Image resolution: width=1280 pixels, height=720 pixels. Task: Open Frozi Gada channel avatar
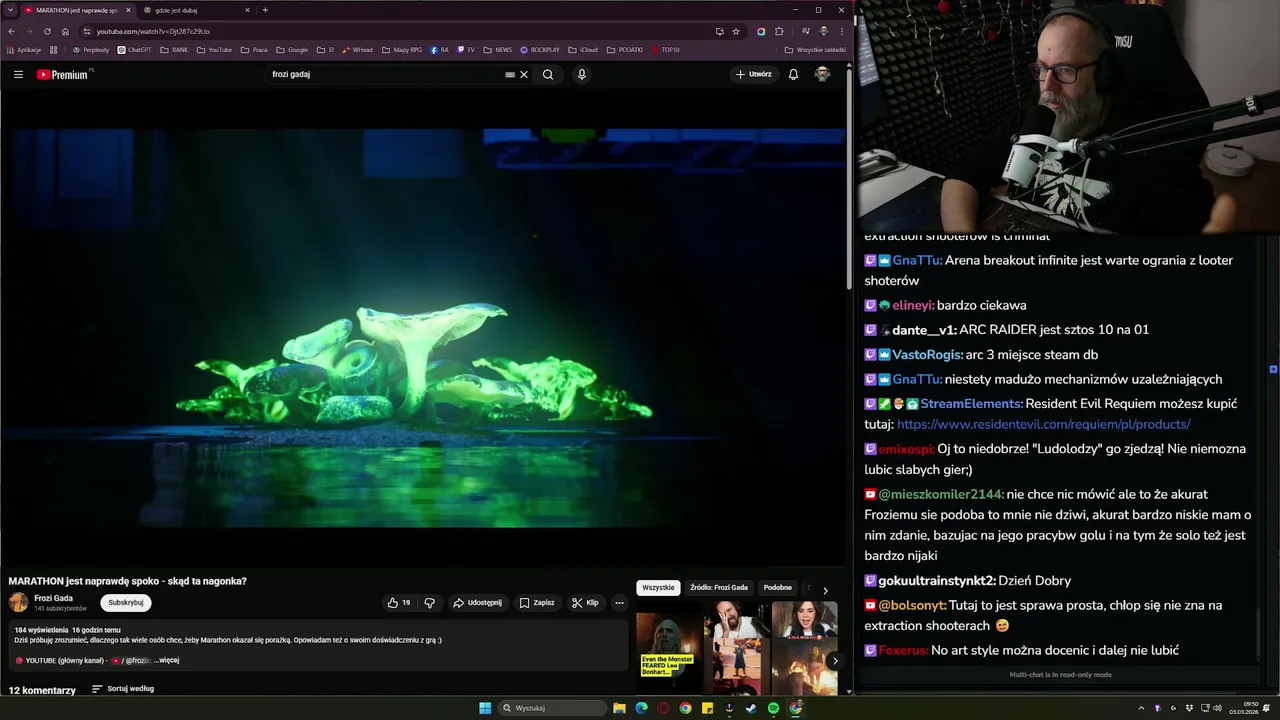click(x=19, y=602)
